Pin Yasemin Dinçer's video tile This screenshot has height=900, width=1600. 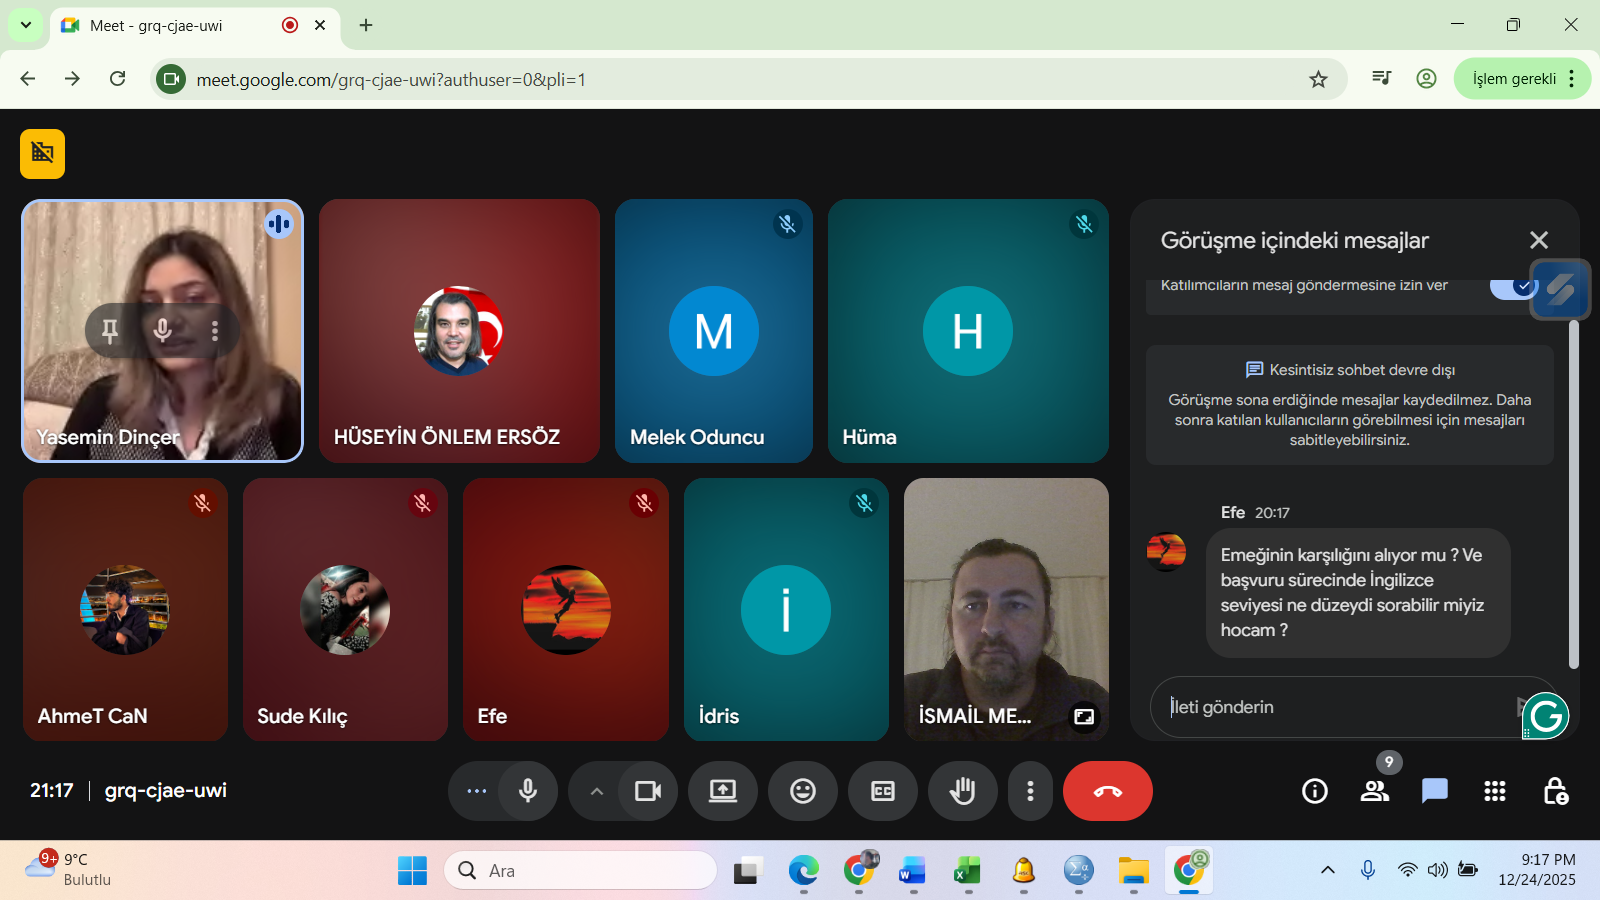click(110, 330)
